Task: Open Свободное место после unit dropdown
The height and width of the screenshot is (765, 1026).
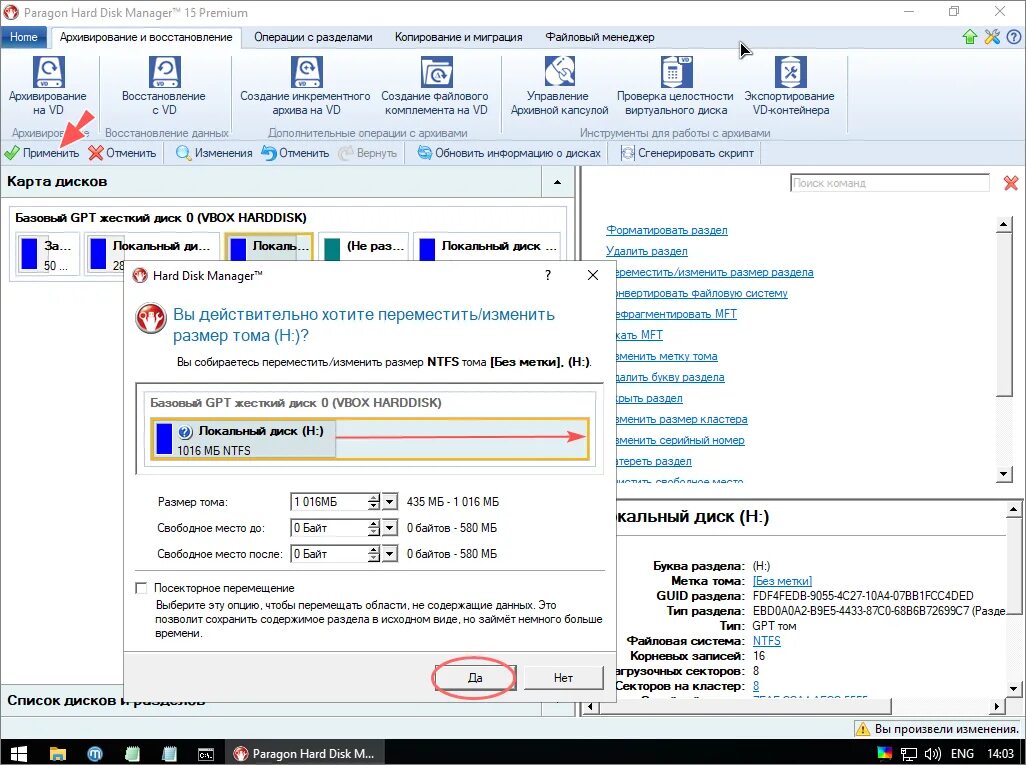Action: pos(389,554)
